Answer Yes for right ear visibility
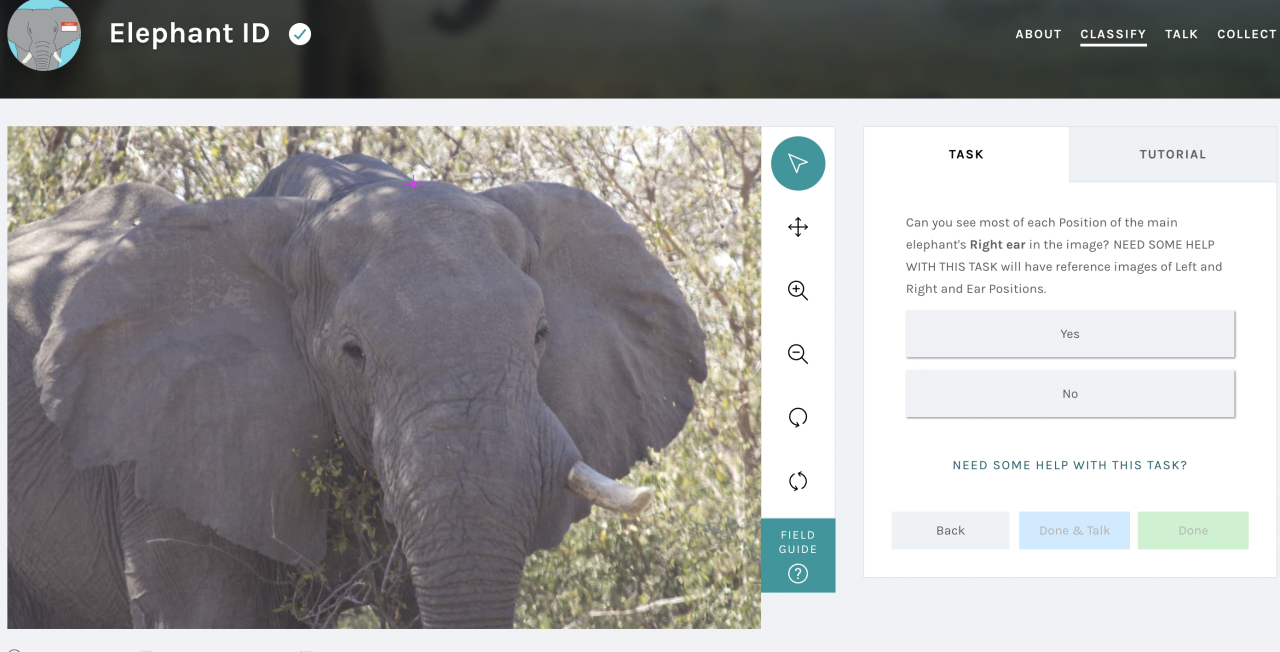 [1069, 334]
